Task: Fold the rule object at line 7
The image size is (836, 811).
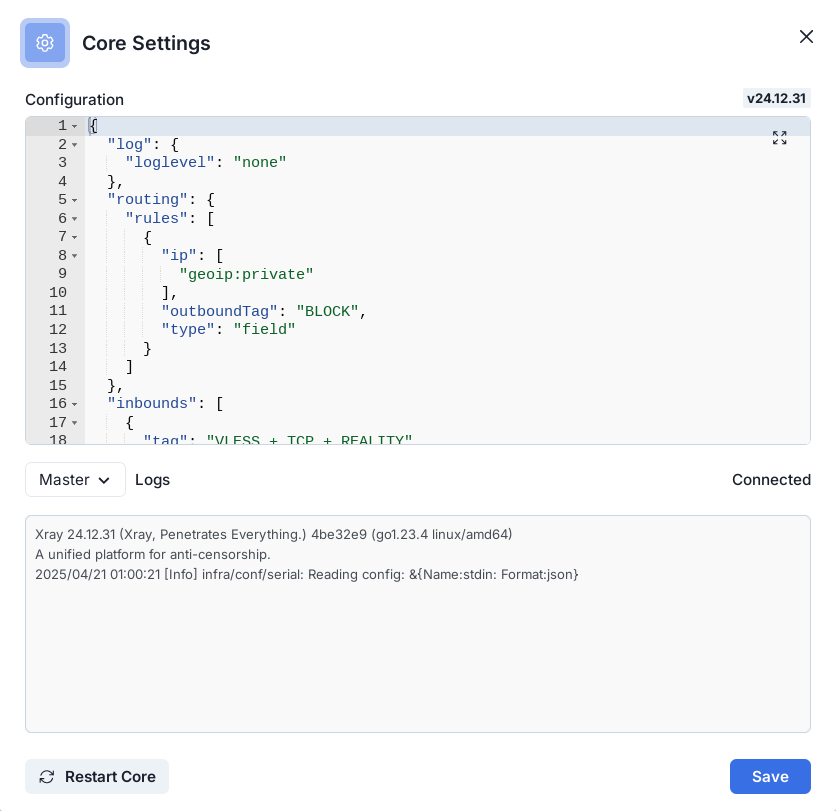Action: [x=75, y=238]
